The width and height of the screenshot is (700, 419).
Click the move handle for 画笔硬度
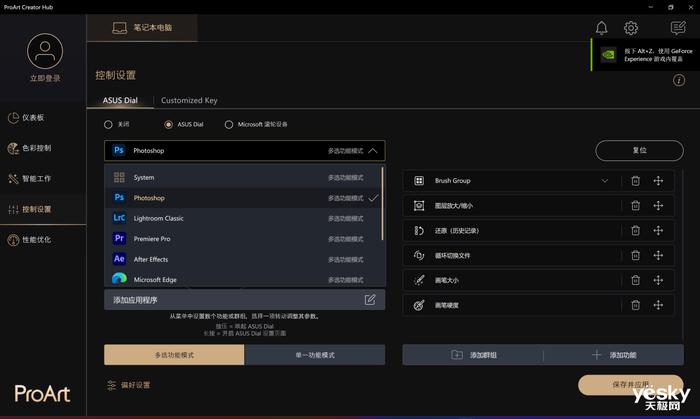pos(658,305)
